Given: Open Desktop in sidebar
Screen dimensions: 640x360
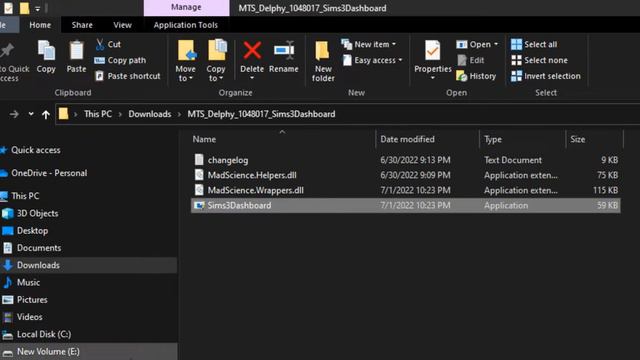Looking at the screenshot, I should 32,231.
